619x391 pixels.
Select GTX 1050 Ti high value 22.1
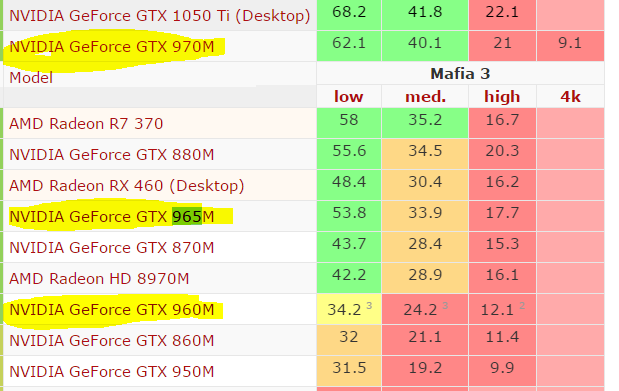click(x=502, y=12)
